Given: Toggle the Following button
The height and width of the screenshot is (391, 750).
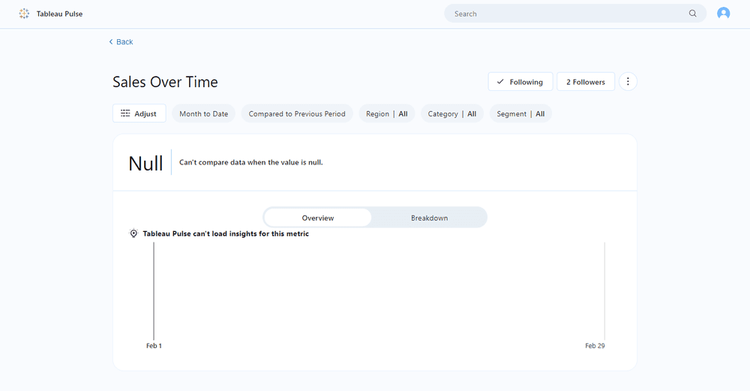Looking at the screenshot, I should tap(520, 82).
